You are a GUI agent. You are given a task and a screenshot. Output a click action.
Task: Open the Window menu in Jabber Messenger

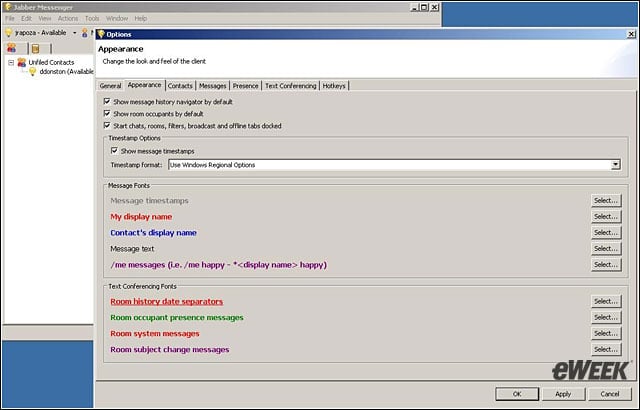click(117, 18)
